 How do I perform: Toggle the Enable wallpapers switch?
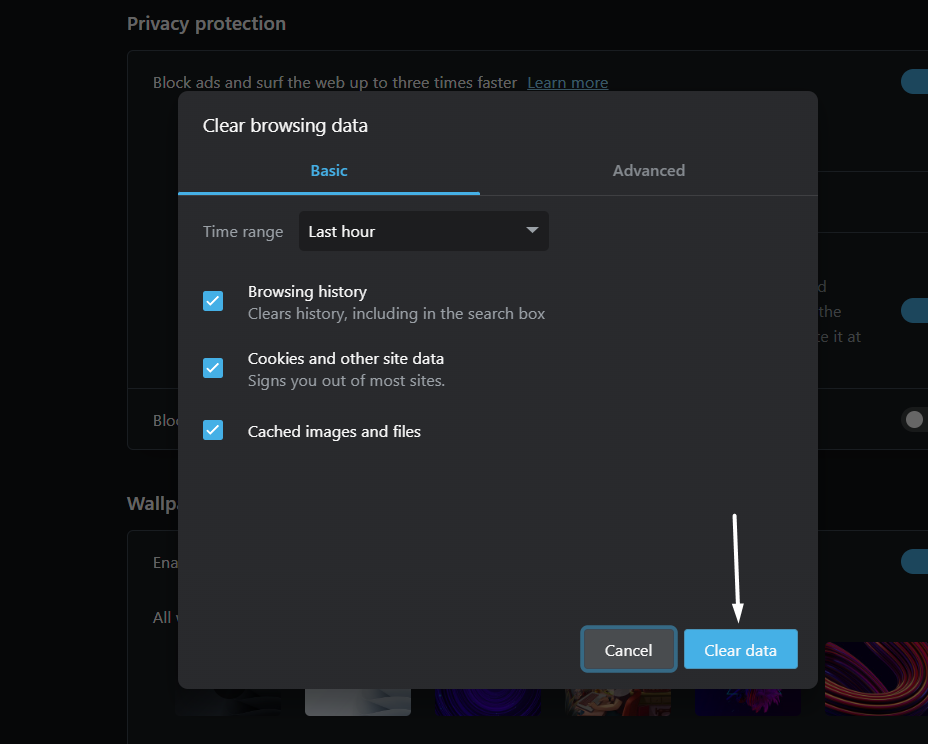(916, 562)
